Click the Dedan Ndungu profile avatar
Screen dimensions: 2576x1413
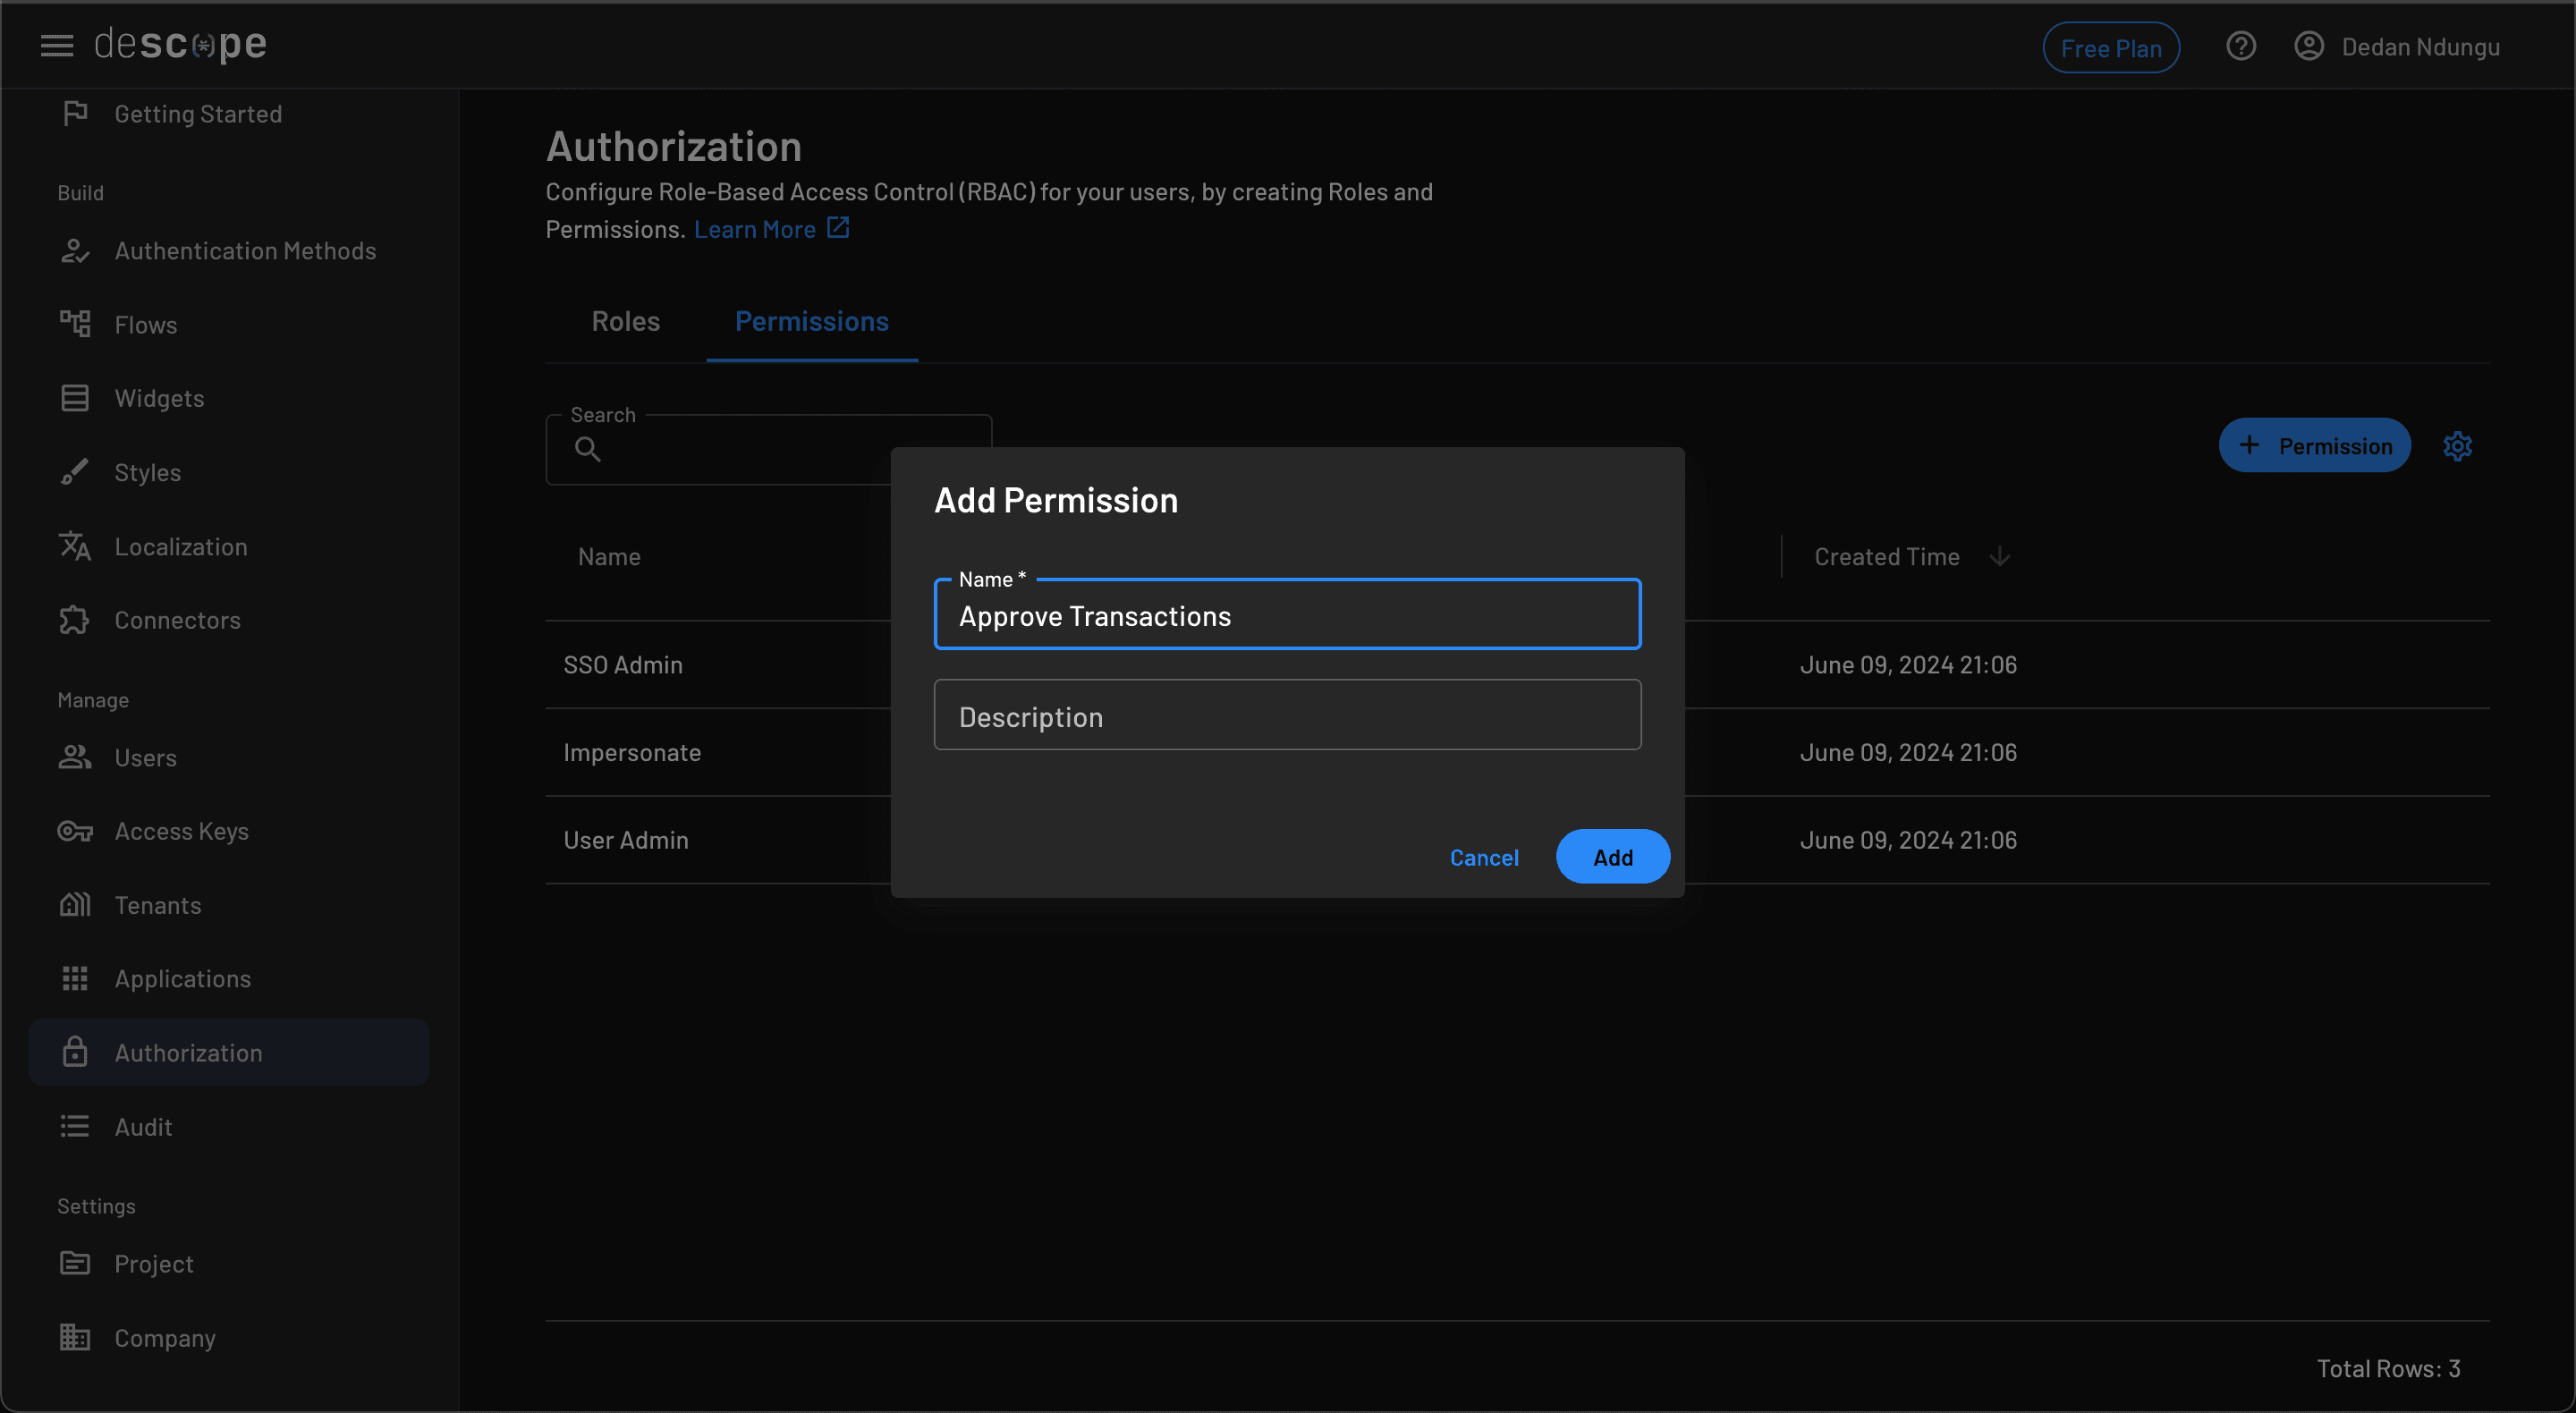(x=2309, y=45)
